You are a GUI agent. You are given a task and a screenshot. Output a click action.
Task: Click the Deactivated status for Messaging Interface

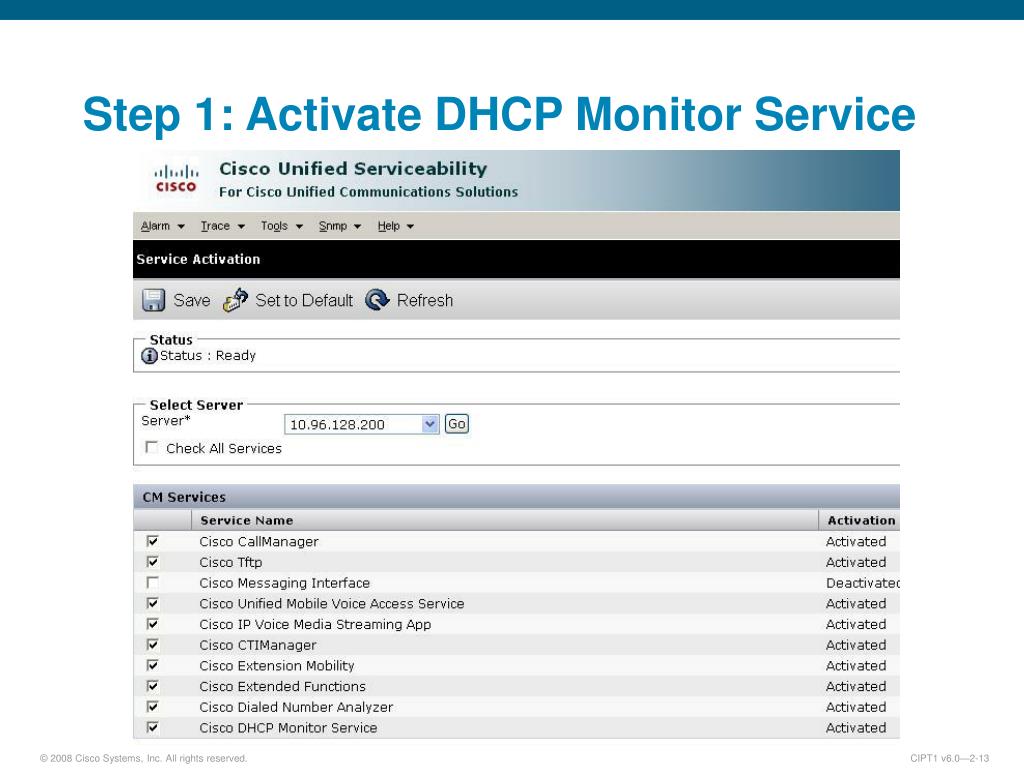(x=863, y=583)
